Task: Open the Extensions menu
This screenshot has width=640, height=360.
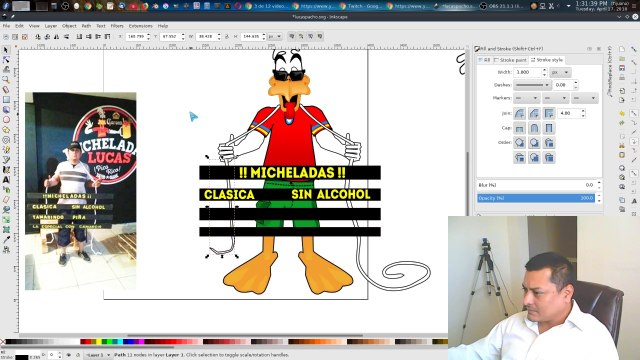Action: [140, 26]
